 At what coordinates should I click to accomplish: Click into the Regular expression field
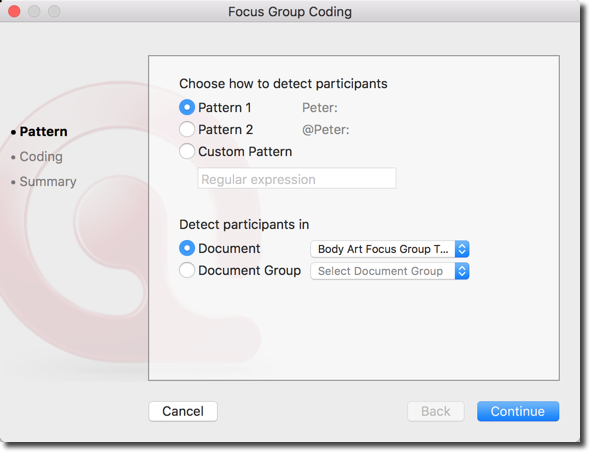click(x=297, y=178)
